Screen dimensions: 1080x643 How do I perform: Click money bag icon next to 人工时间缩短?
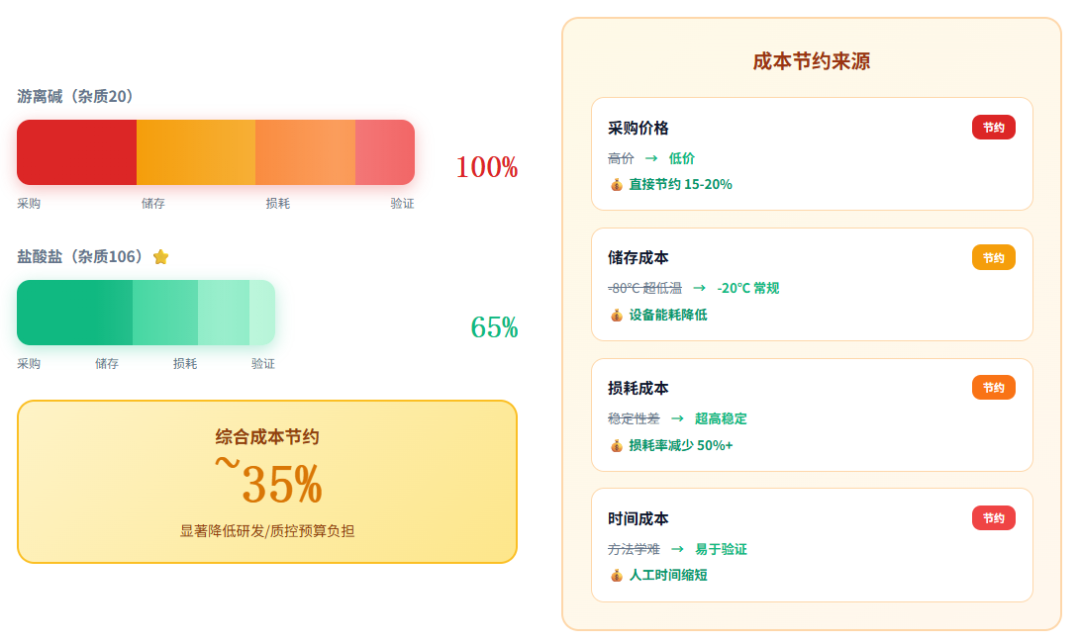(616, 576)
